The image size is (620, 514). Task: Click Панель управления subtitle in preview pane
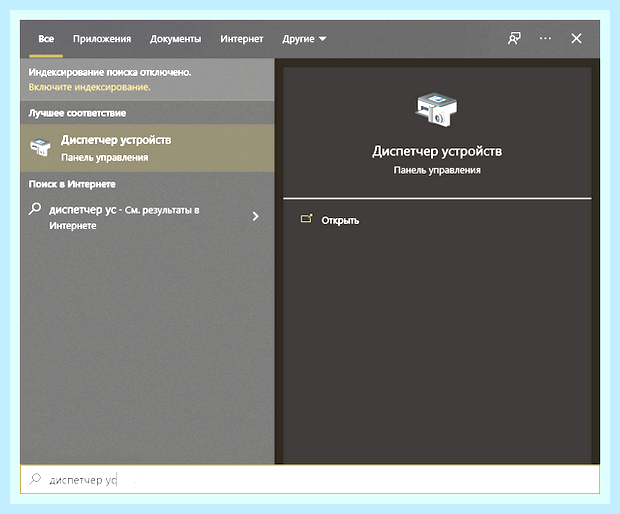point(437,170)
